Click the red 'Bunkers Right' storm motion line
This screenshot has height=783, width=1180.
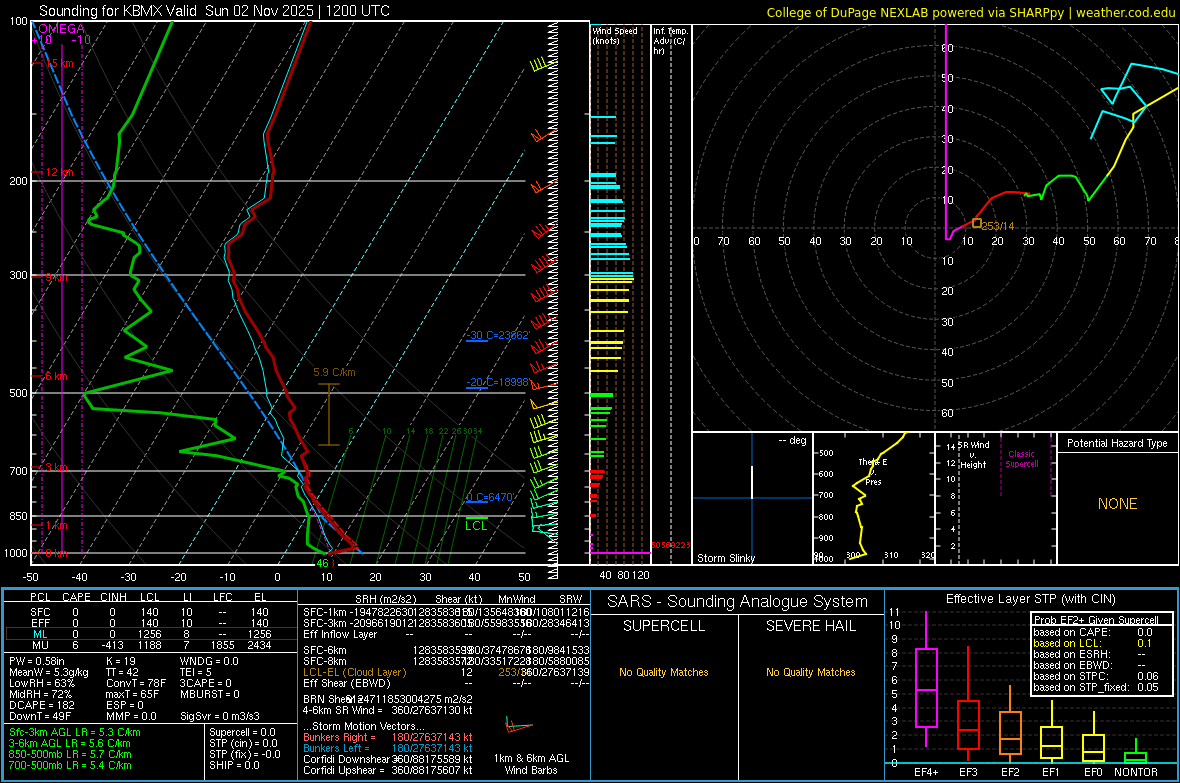pyautogui.click(x=388, y=737)
